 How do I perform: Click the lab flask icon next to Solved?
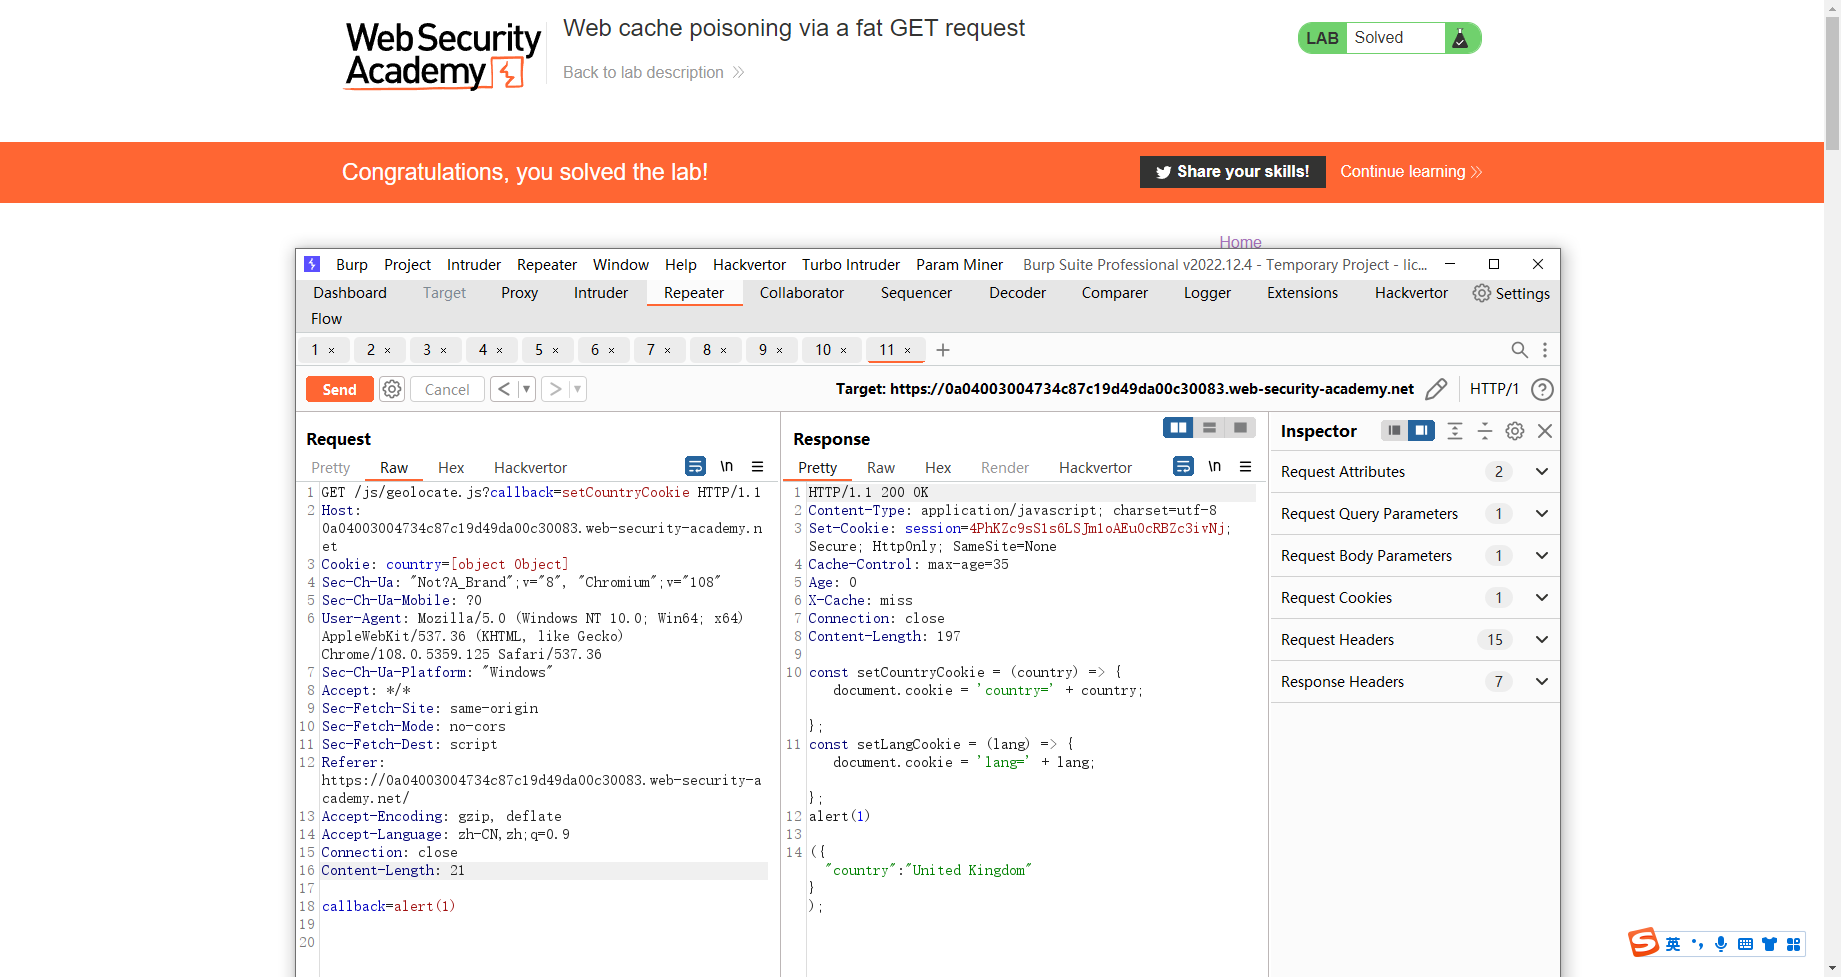click(1460, 38)
